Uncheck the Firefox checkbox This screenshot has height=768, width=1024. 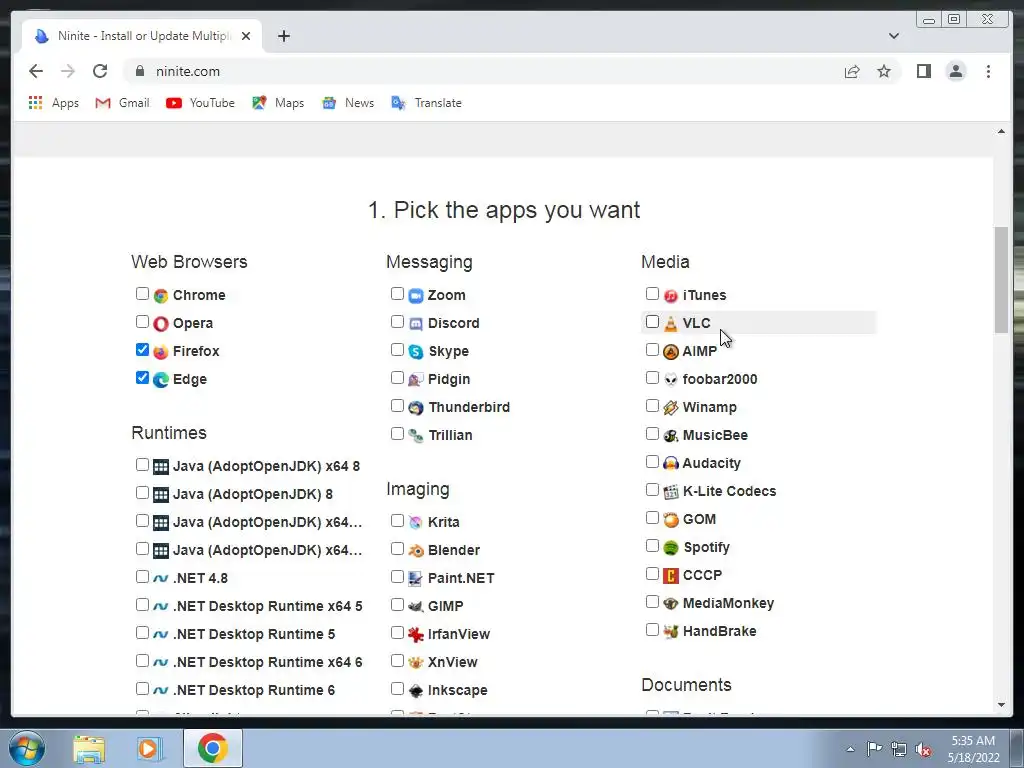tap(142, 350)
